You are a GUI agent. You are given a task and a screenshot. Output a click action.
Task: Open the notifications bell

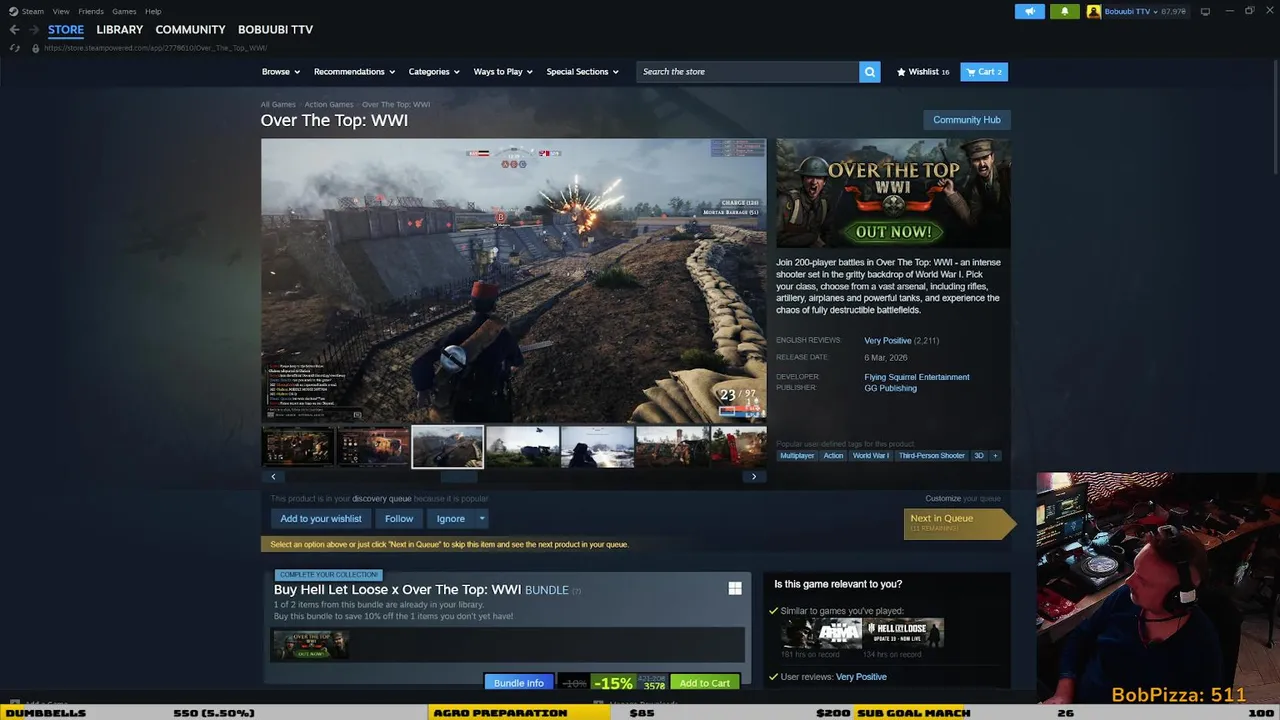click(1064, 11)
